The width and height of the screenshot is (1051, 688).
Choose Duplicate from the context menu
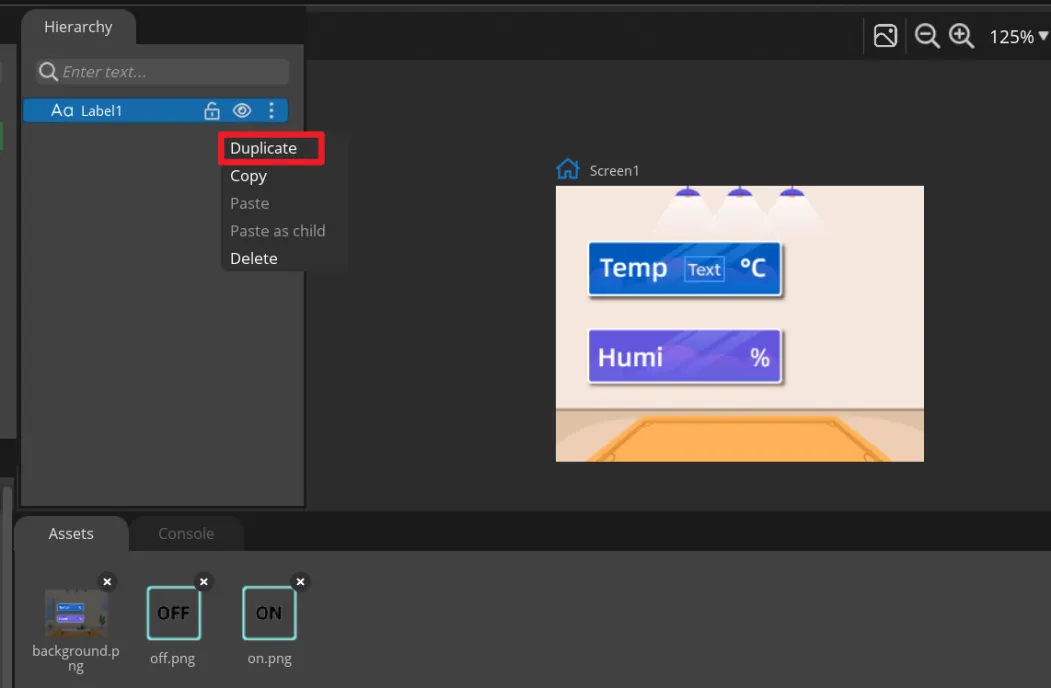tap(263, 148)
